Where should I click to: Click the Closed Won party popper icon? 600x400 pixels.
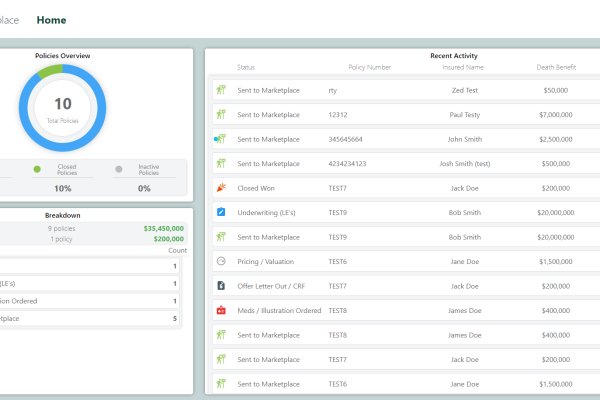(221, 187)
